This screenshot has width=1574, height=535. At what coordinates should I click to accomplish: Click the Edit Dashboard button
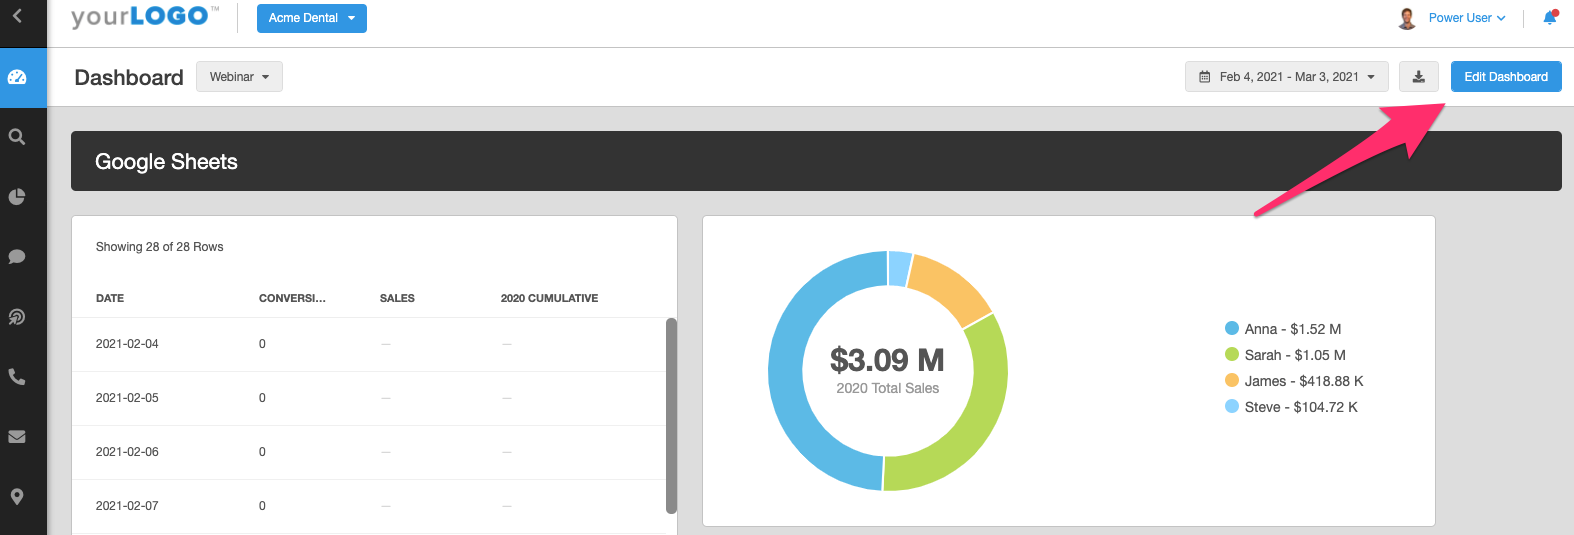click(1506, 77)
